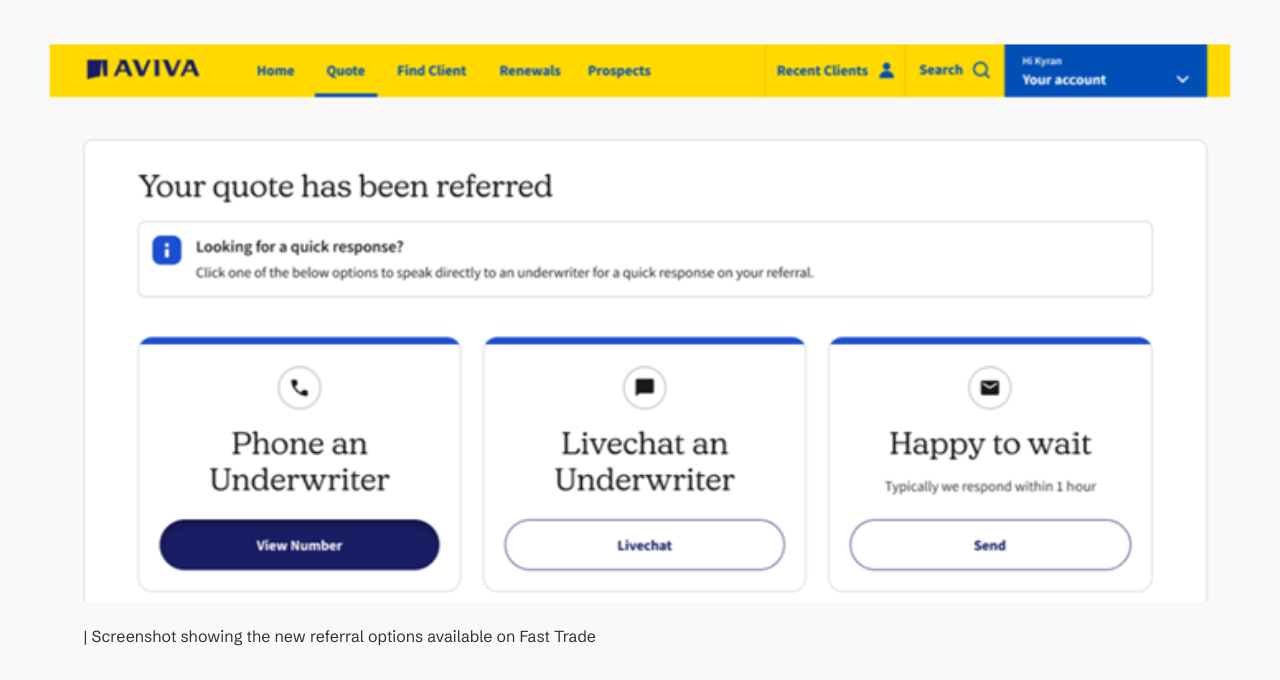The width and height of the screenshot is (1280, 680).
Task: Open the Home menu item
Action: coord(275,70)
